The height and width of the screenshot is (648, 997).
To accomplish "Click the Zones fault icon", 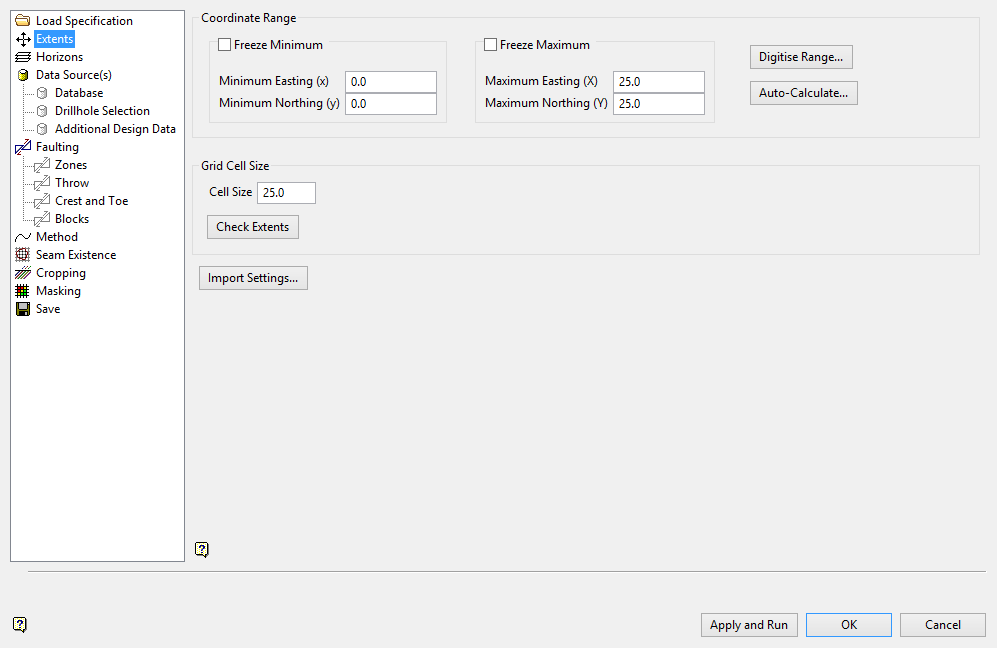I will [x=42, y=165].
